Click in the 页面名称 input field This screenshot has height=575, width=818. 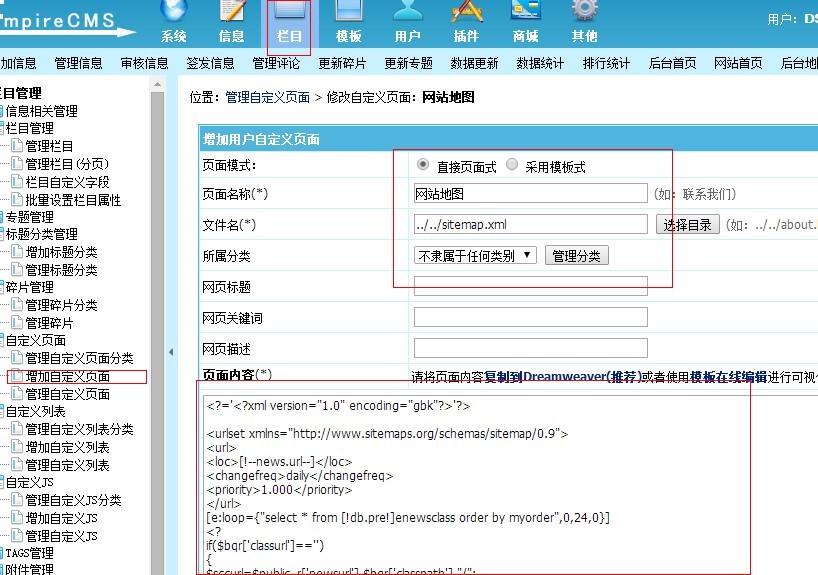pos(531,194)
